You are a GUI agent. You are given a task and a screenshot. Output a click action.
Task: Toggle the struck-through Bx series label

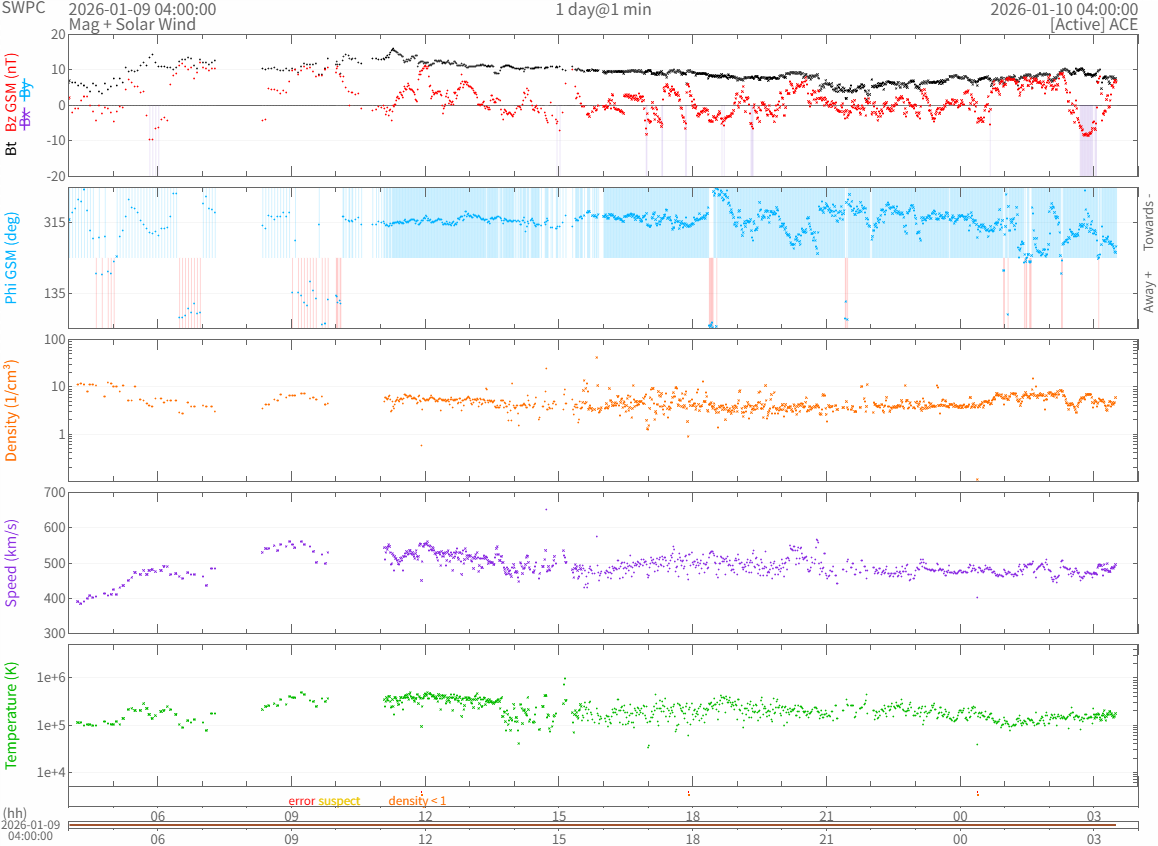coord(26,118)
